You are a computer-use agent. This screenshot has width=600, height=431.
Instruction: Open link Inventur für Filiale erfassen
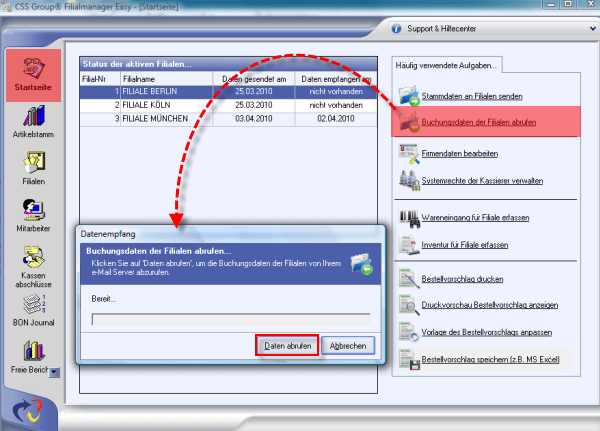(x=465, y=245)
